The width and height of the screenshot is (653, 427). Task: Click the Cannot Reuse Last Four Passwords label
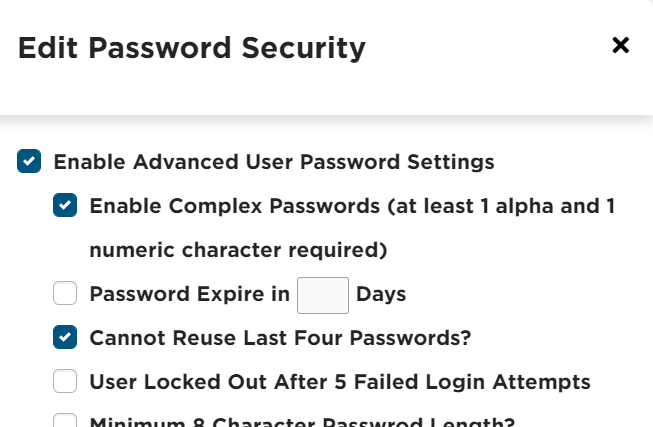click(x=280, y=338)
